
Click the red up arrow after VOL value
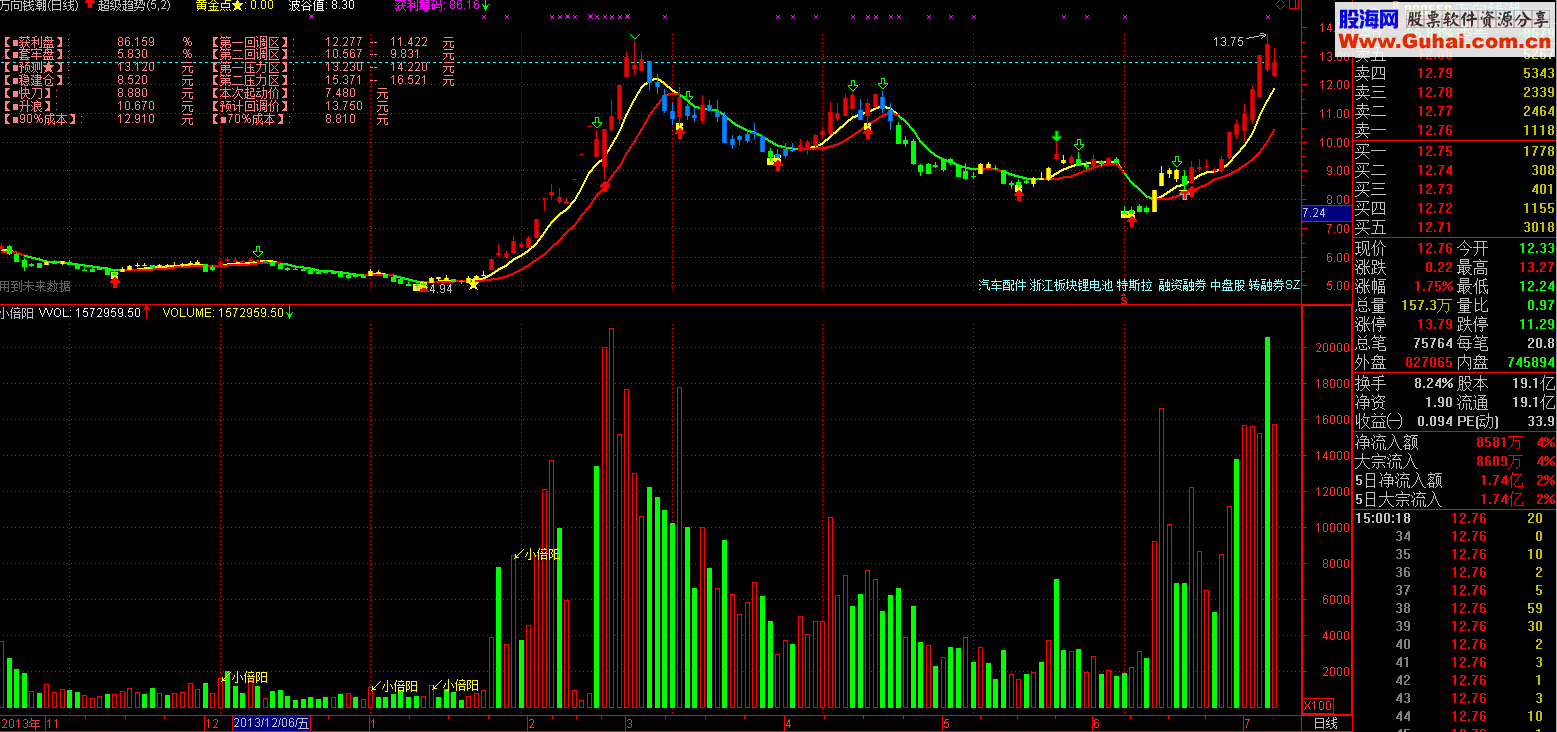coord(146,312)
